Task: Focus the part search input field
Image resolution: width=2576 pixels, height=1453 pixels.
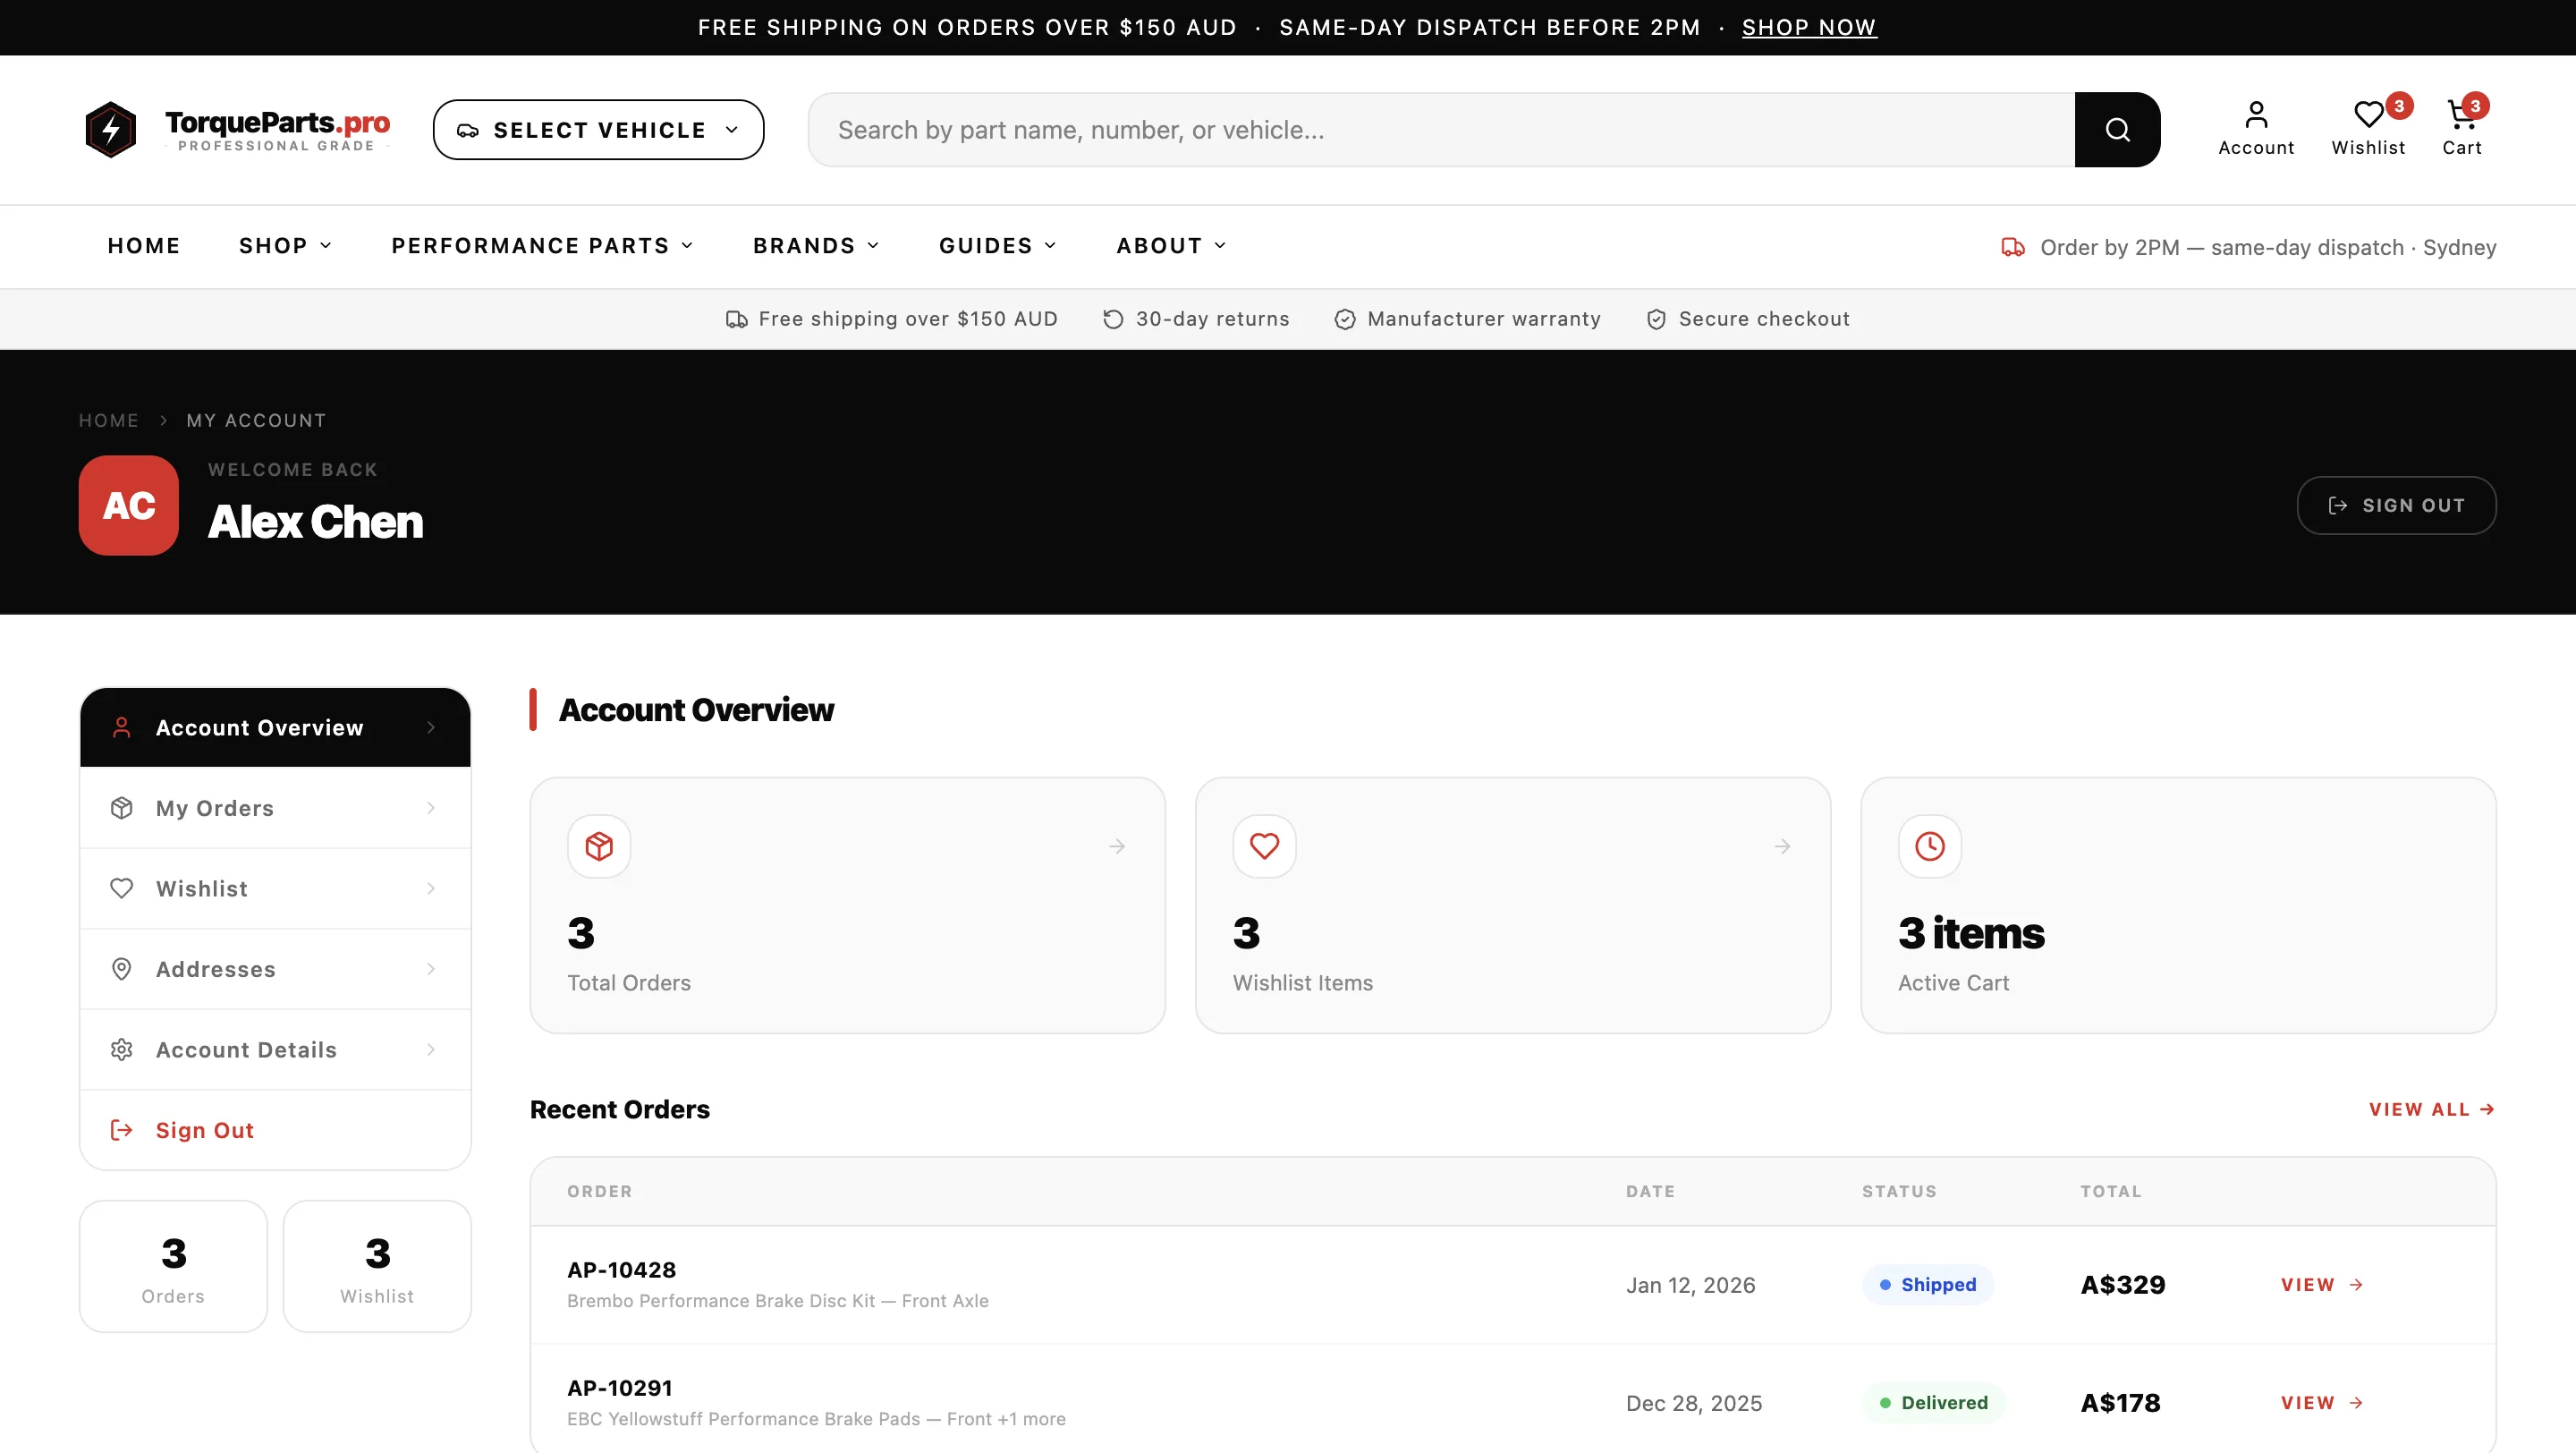Action: [x=1440, y=129]
